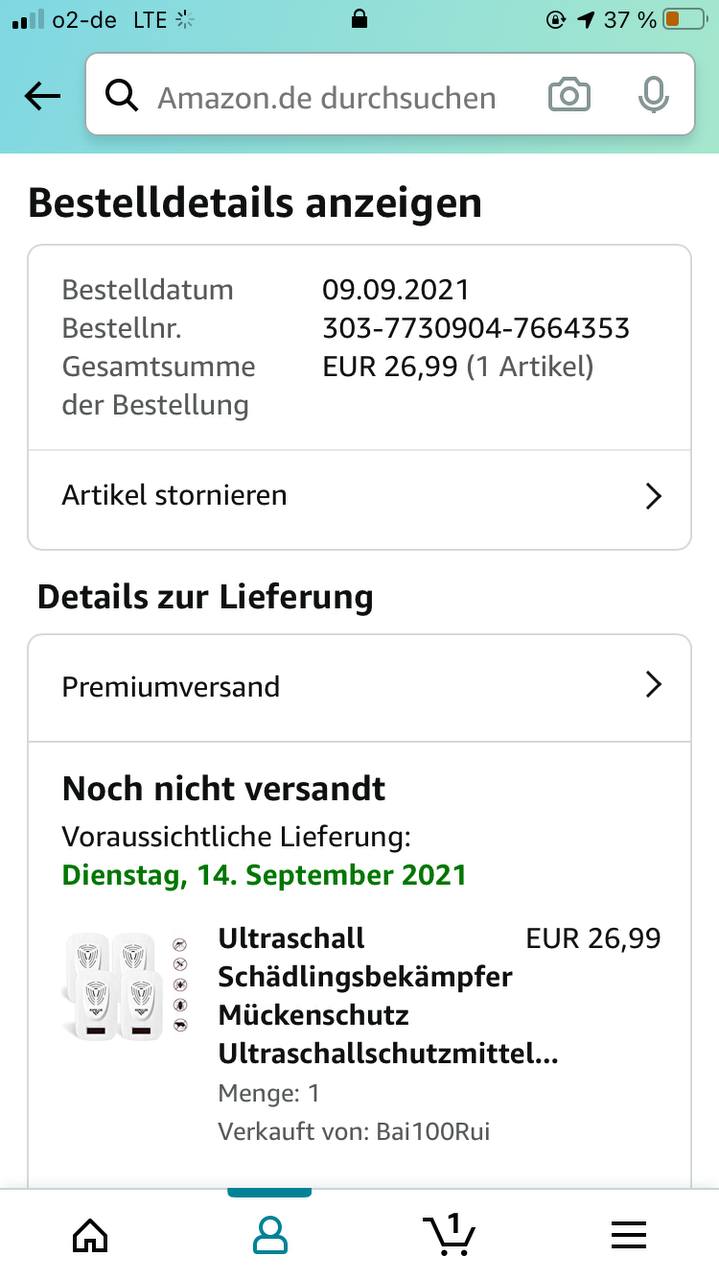Open the hamburger menu icon
Screen dimensions: 719x1280
[629, 1236]
